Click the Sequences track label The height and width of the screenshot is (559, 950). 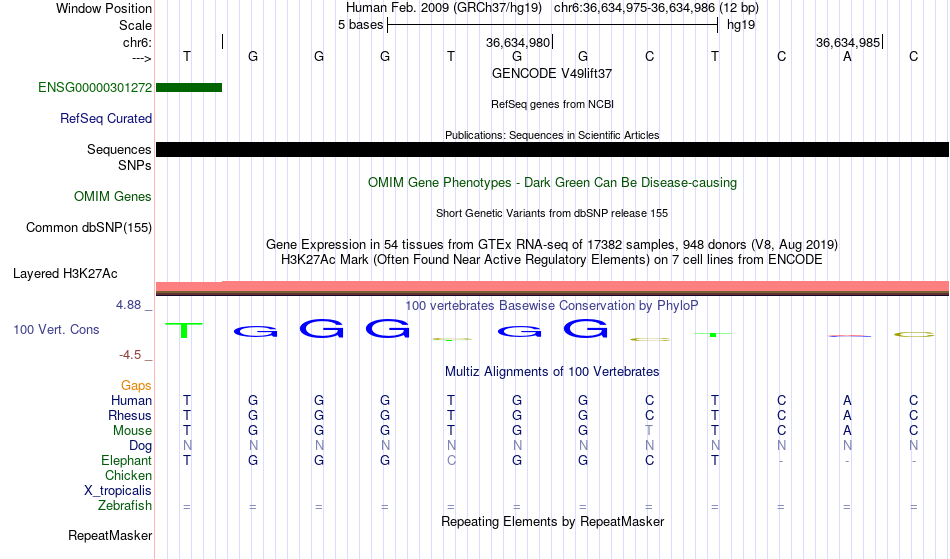(119, 150)
